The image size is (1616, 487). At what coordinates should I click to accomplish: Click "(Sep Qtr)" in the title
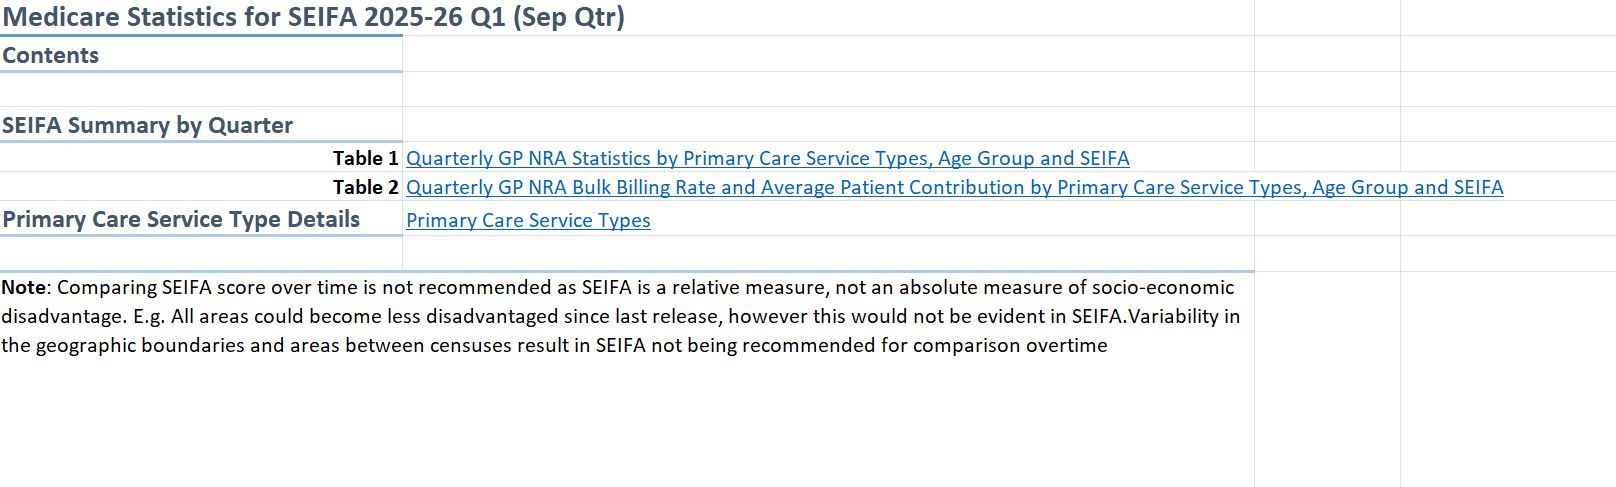(x=568, y=17)
